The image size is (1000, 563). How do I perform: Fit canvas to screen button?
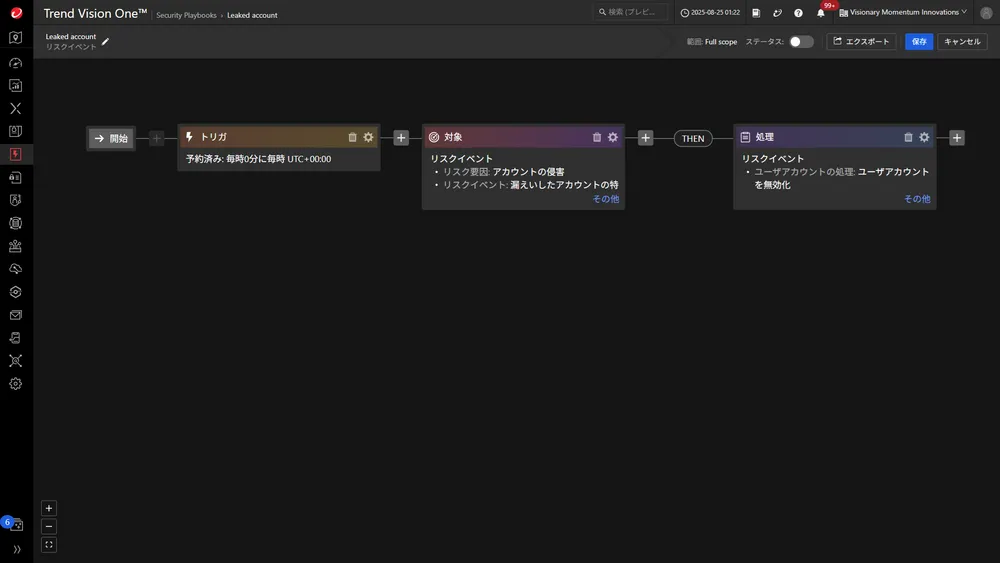click(48, 545)
